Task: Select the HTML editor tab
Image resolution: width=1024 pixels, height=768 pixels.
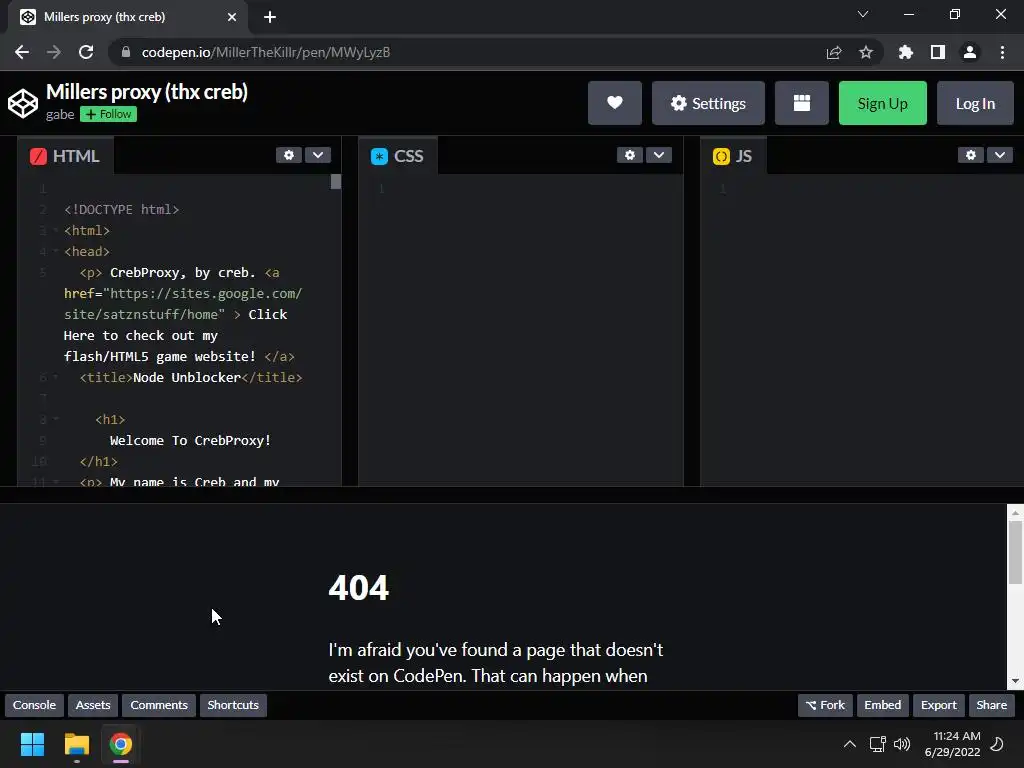Action: point(65,156)
